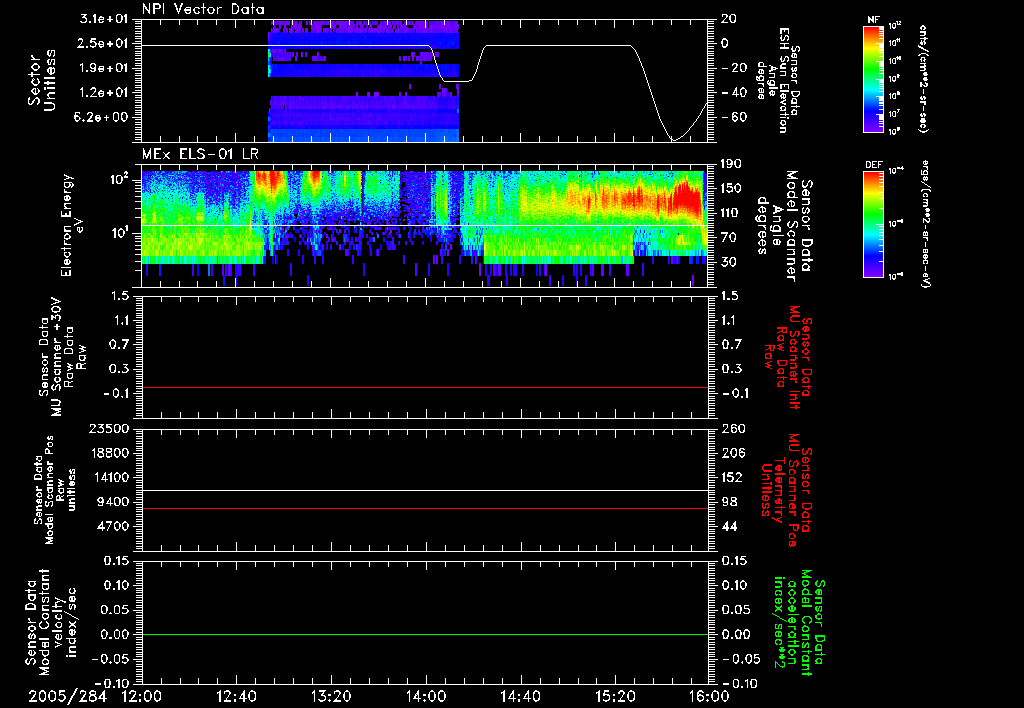This screenshot has width=1024, height=708.
Task: Click the "Model Scanner Angle degrees" label
Action: [784, 226]
